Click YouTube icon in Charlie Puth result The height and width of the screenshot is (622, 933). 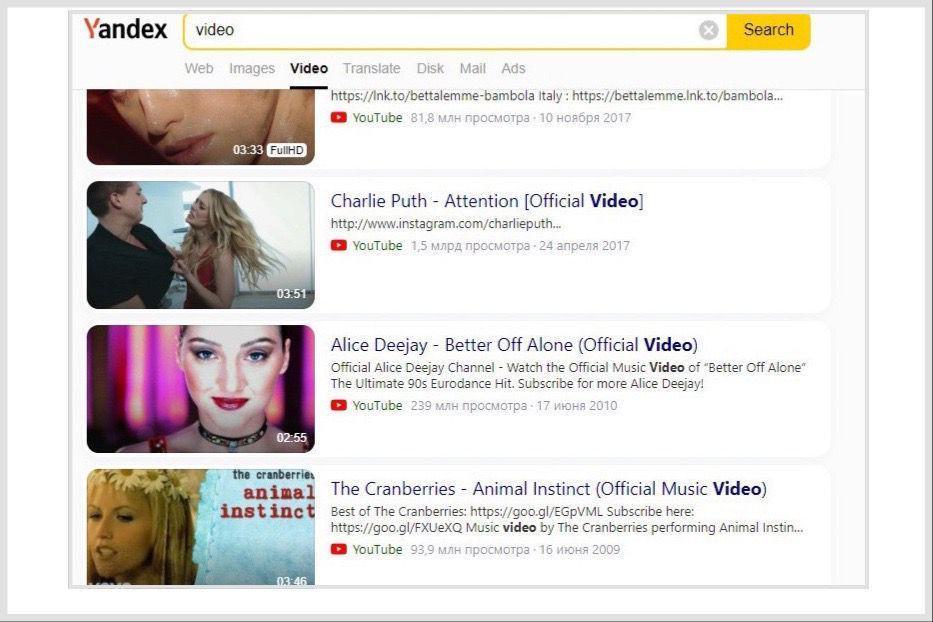point(339,245)
